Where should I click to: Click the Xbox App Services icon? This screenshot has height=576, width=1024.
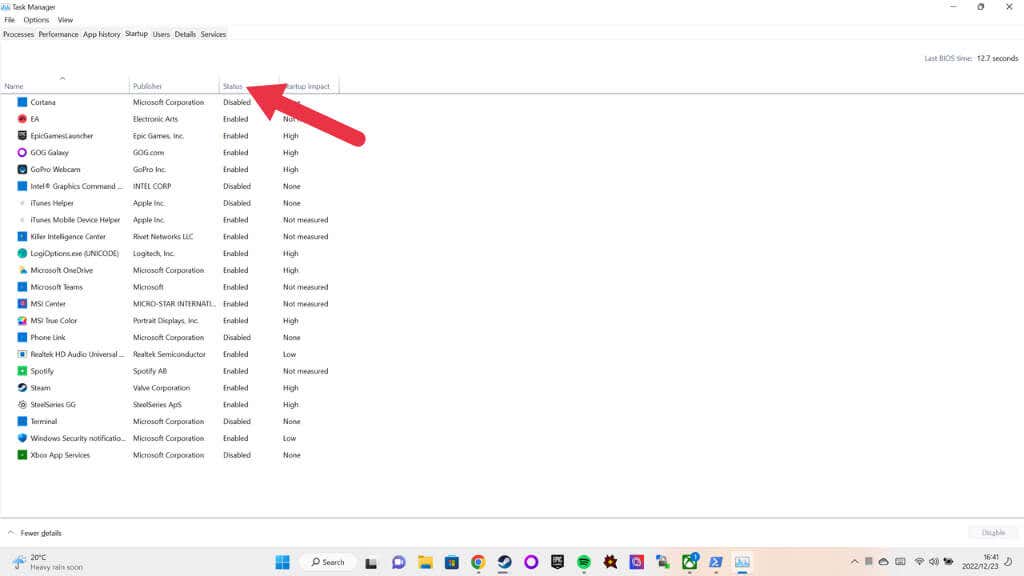22,455
